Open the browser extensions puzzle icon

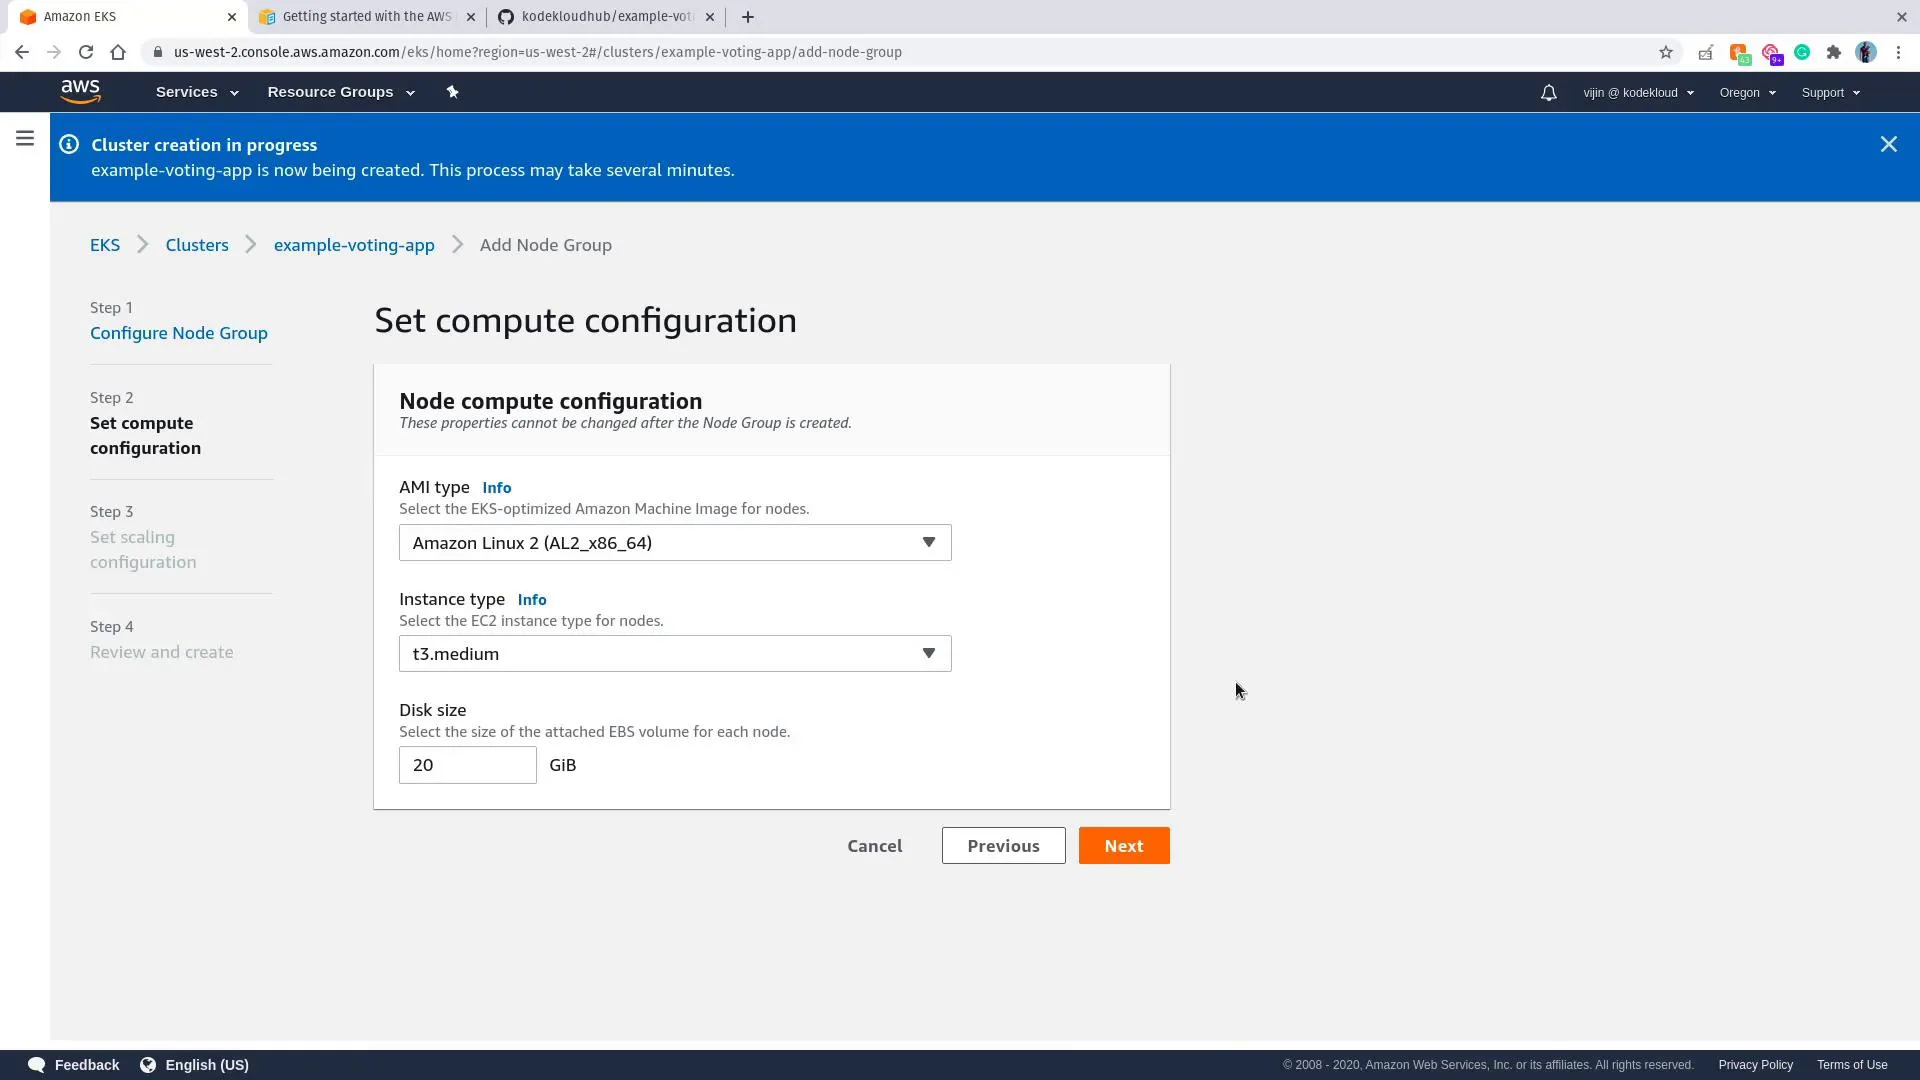pos(1834,52)
